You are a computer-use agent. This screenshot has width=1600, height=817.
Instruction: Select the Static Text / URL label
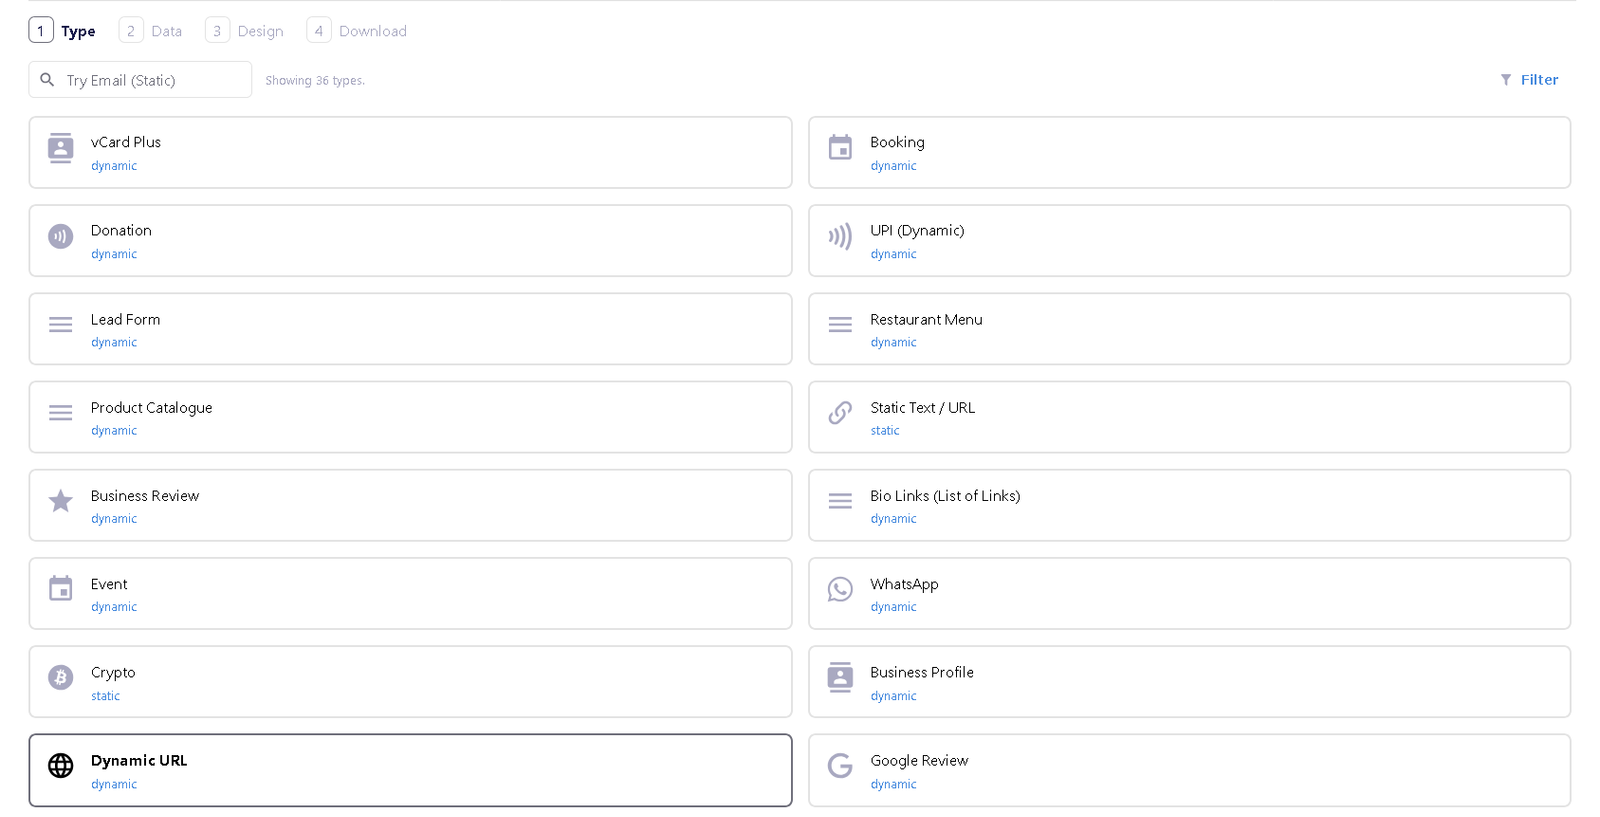pos(922,407)
